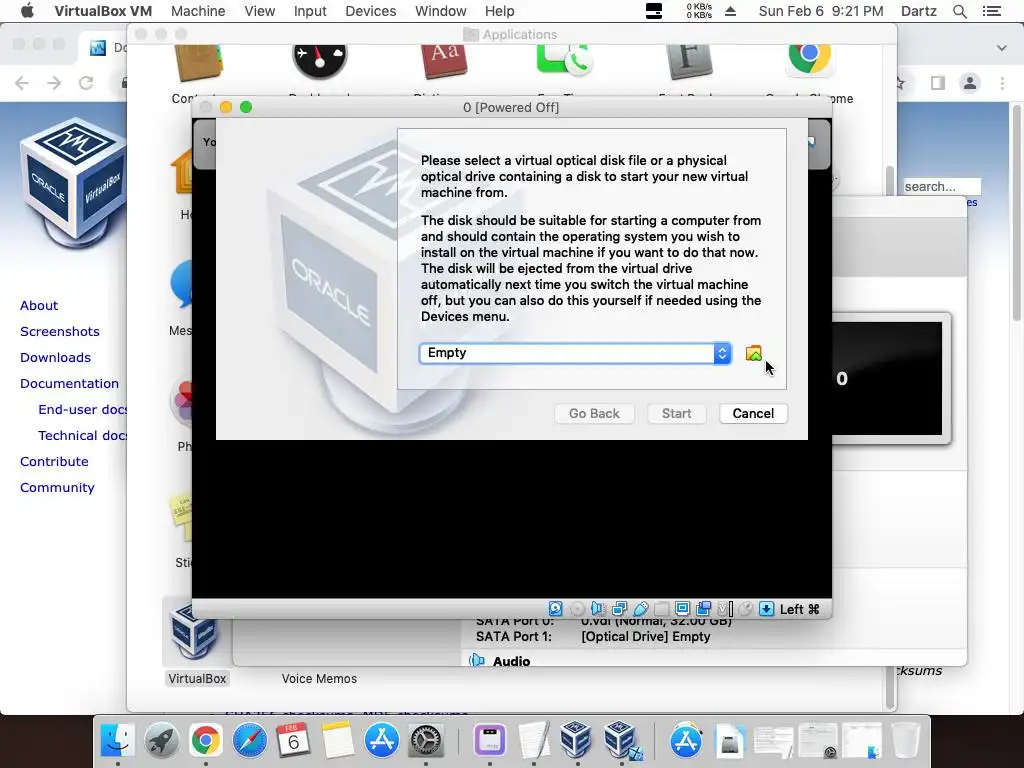The width and height of the screenshot is (1024, 768).
Task: Click the hard disk activity status icon
Action: click(x=555, y=609)
